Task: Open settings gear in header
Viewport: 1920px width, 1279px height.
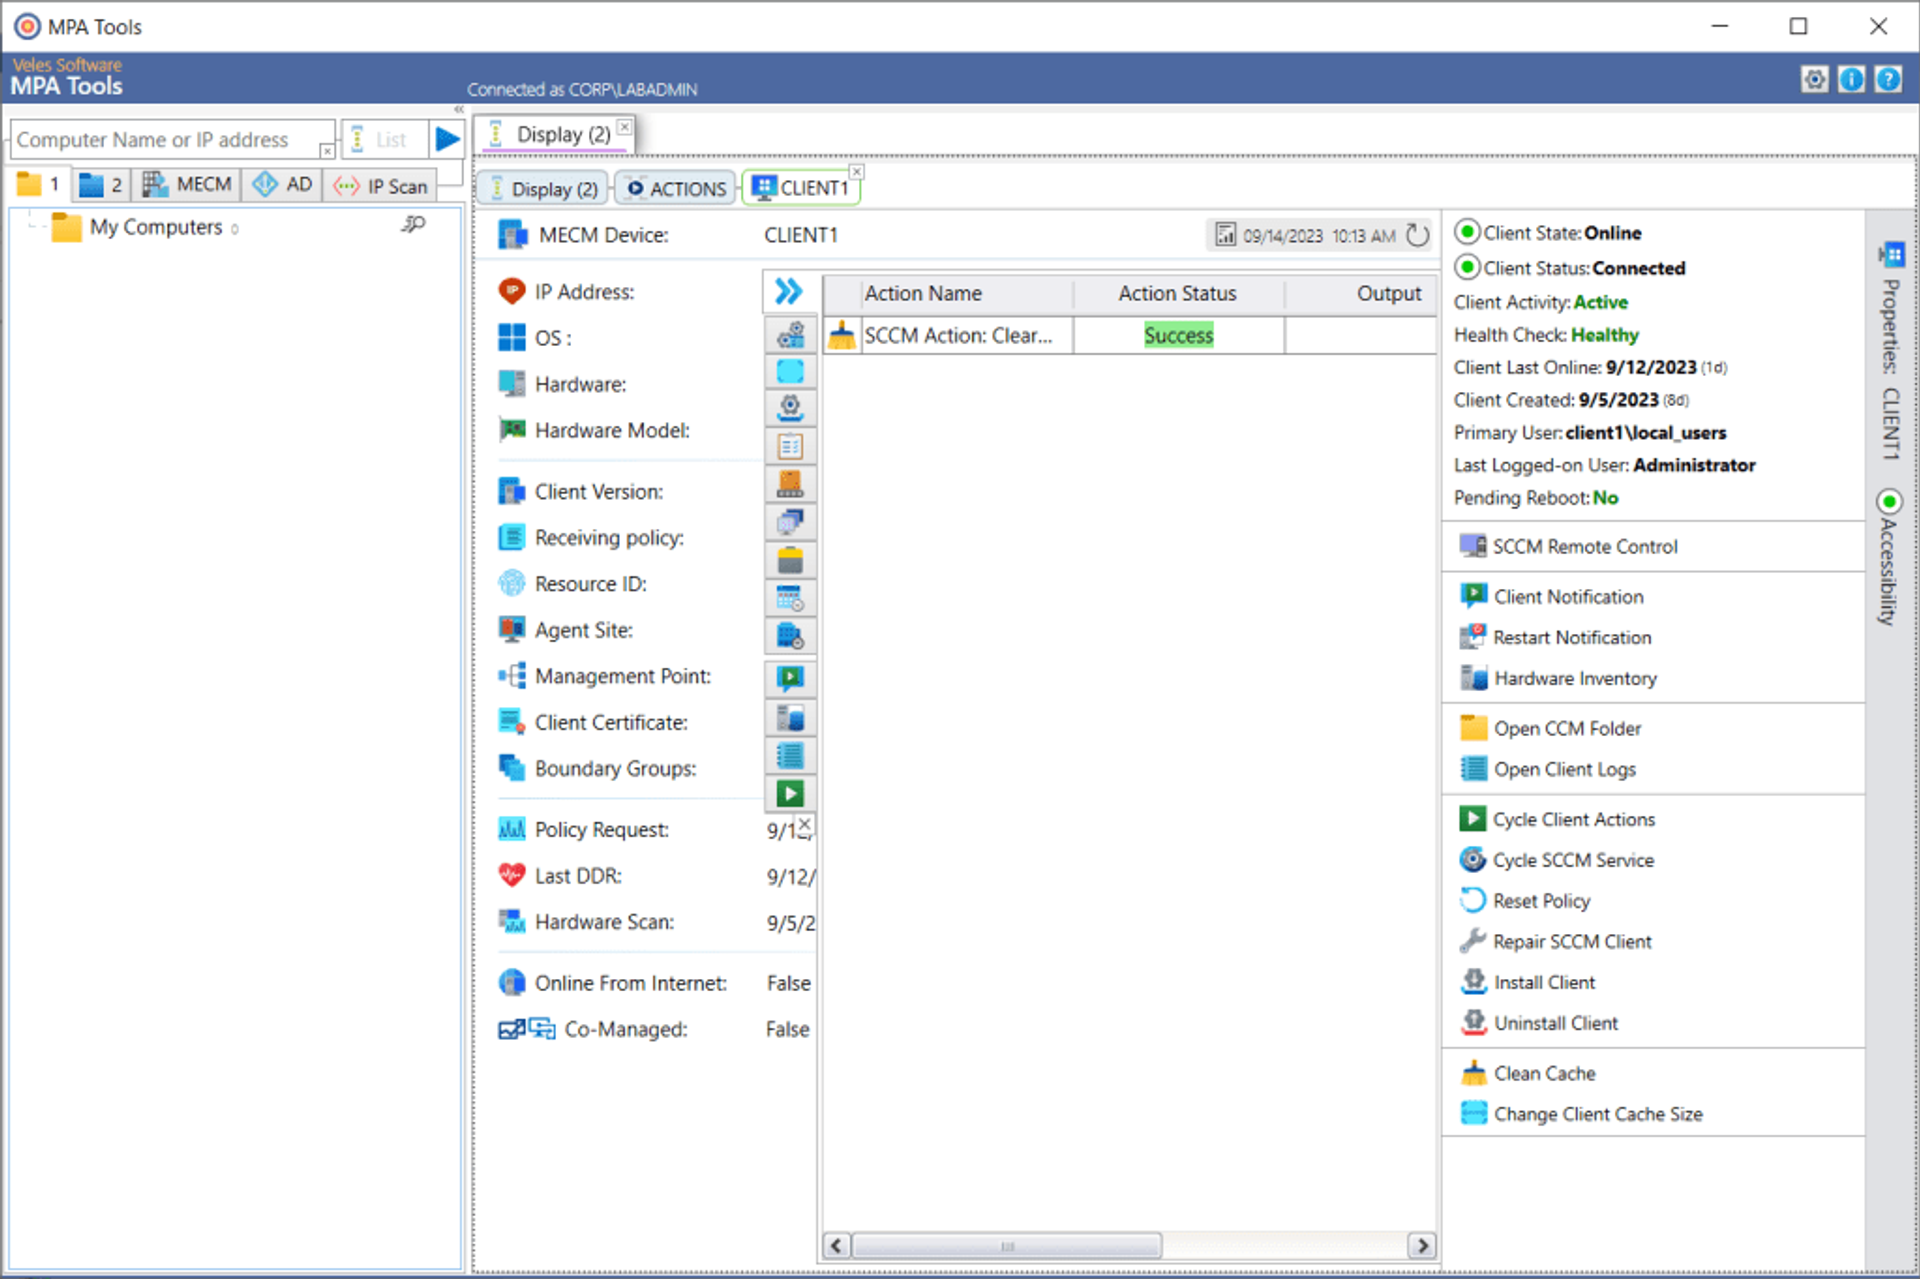Action: pos(1814,79)
